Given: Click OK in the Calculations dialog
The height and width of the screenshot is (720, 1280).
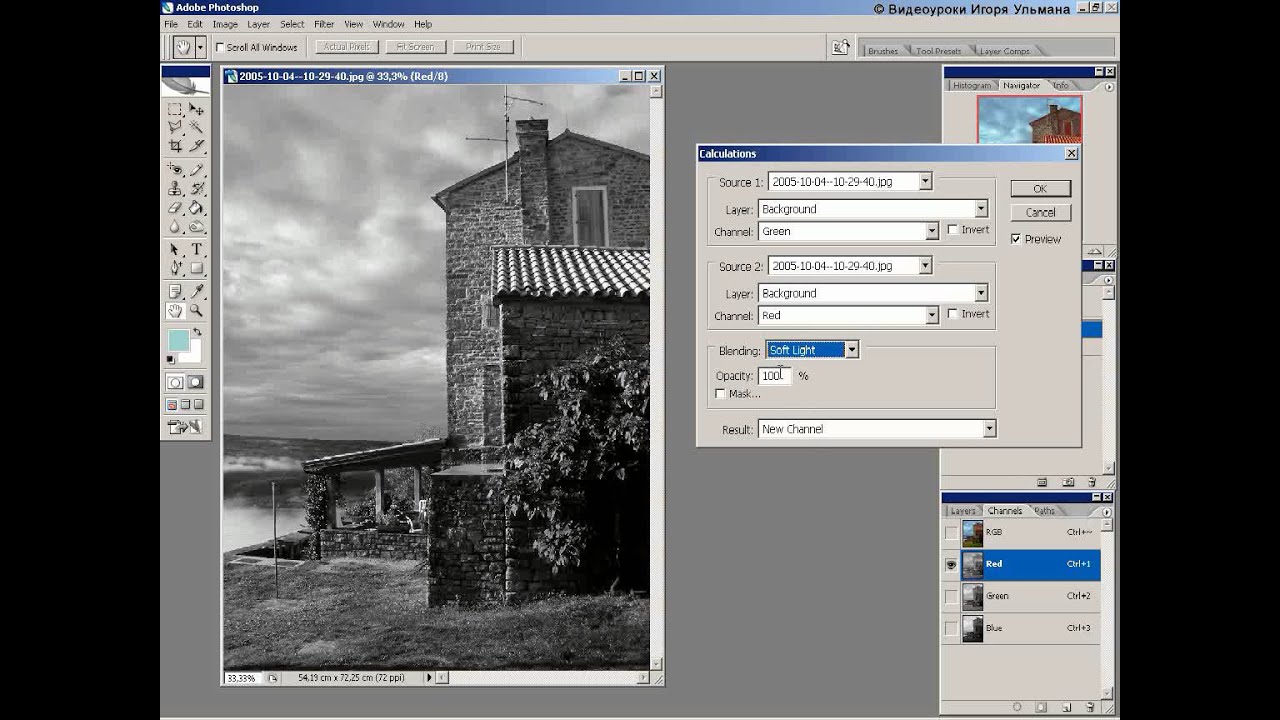Looking at the screenshot, I should 1040,189.
